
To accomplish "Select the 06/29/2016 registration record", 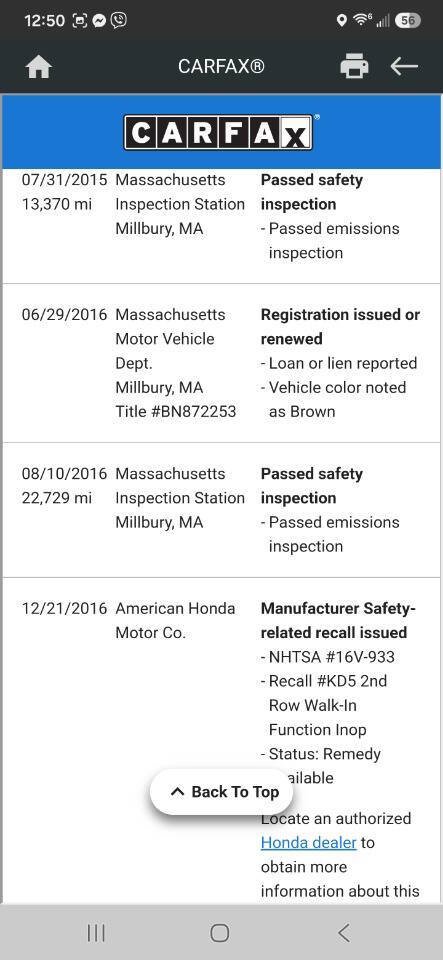I will [x=222, y=363].
